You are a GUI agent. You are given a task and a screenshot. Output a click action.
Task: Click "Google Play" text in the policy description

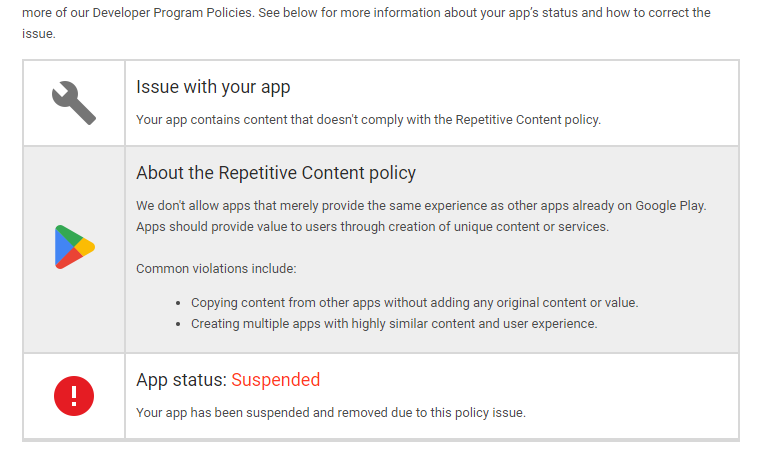pos(671,206)
